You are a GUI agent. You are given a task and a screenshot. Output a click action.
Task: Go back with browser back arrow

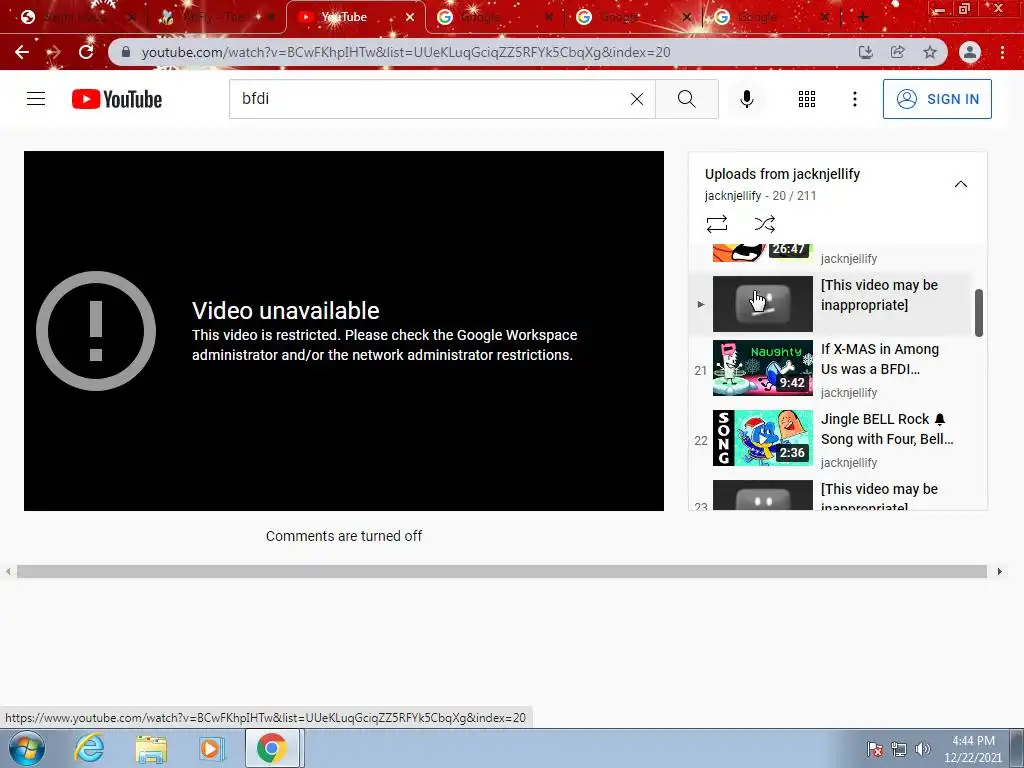[x=22, y=52]
